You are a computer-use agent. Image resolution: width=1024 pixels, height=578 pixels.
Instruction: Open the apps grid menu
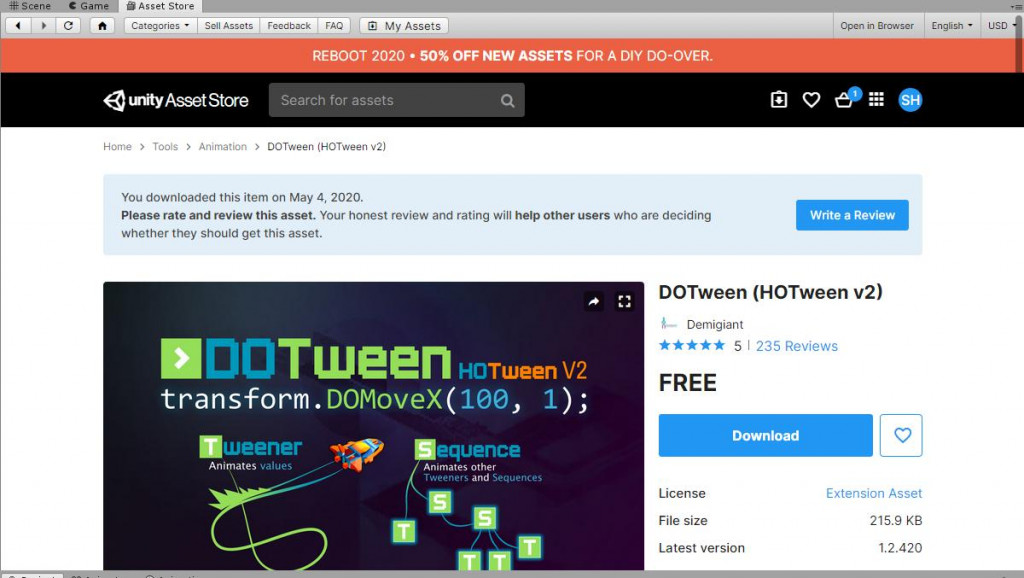point(876,99)
